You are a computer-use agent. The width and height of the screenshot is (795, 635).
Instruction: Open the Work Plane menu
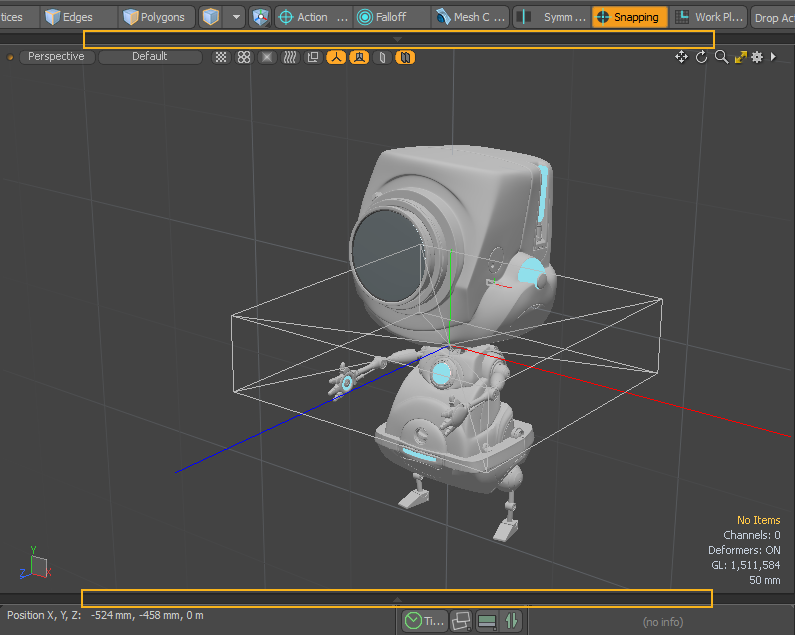[x=708, y=17]
